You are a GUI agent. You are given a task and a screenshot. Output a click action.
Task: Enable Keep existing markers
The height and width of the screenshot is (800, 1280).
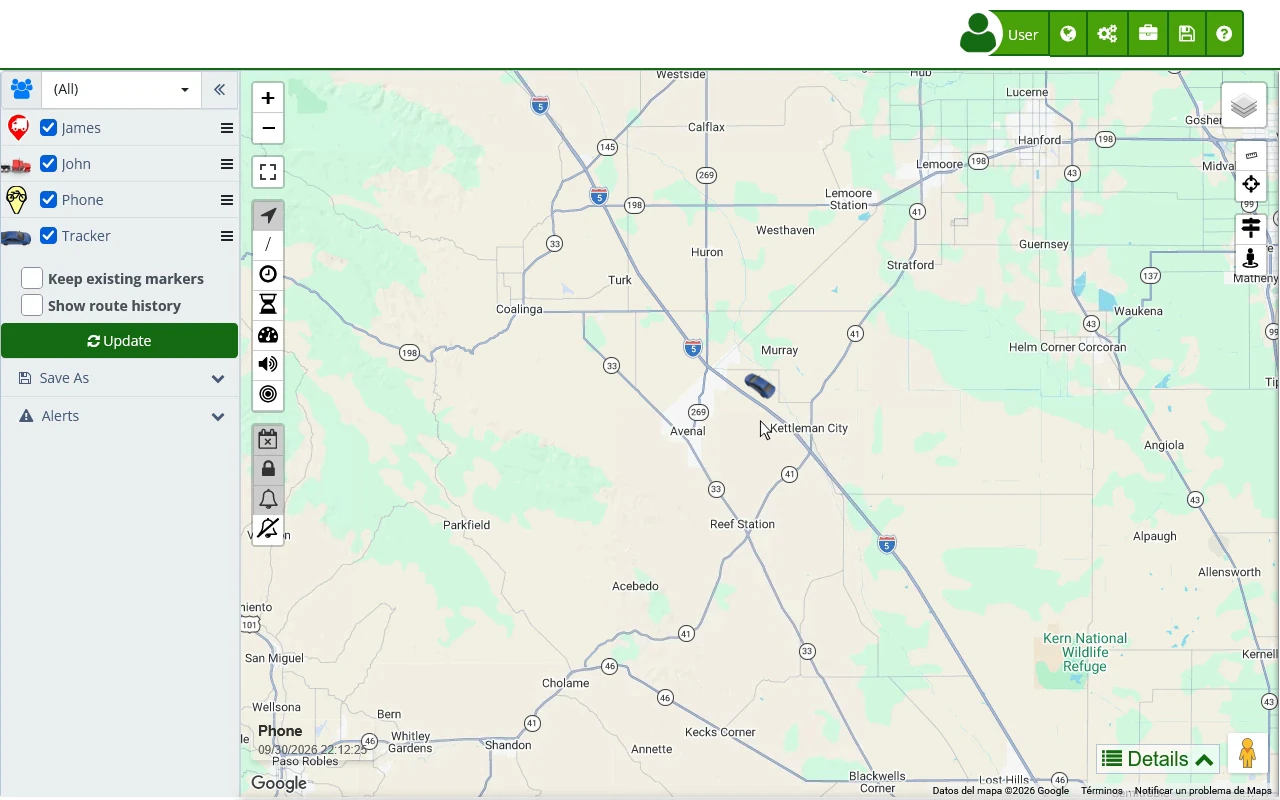pyautogui.click(x=32, y=278)
